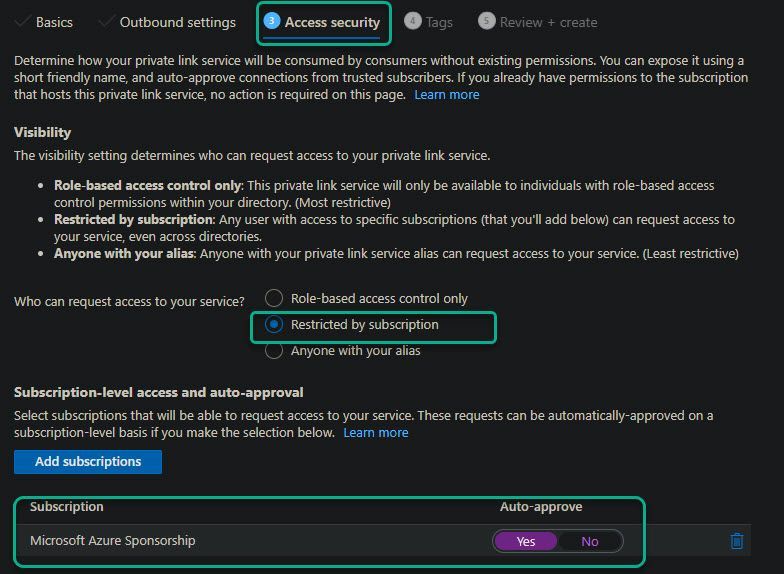Go back to the Basics tab
Screen dimensions: 784x574
click(54, 22)
